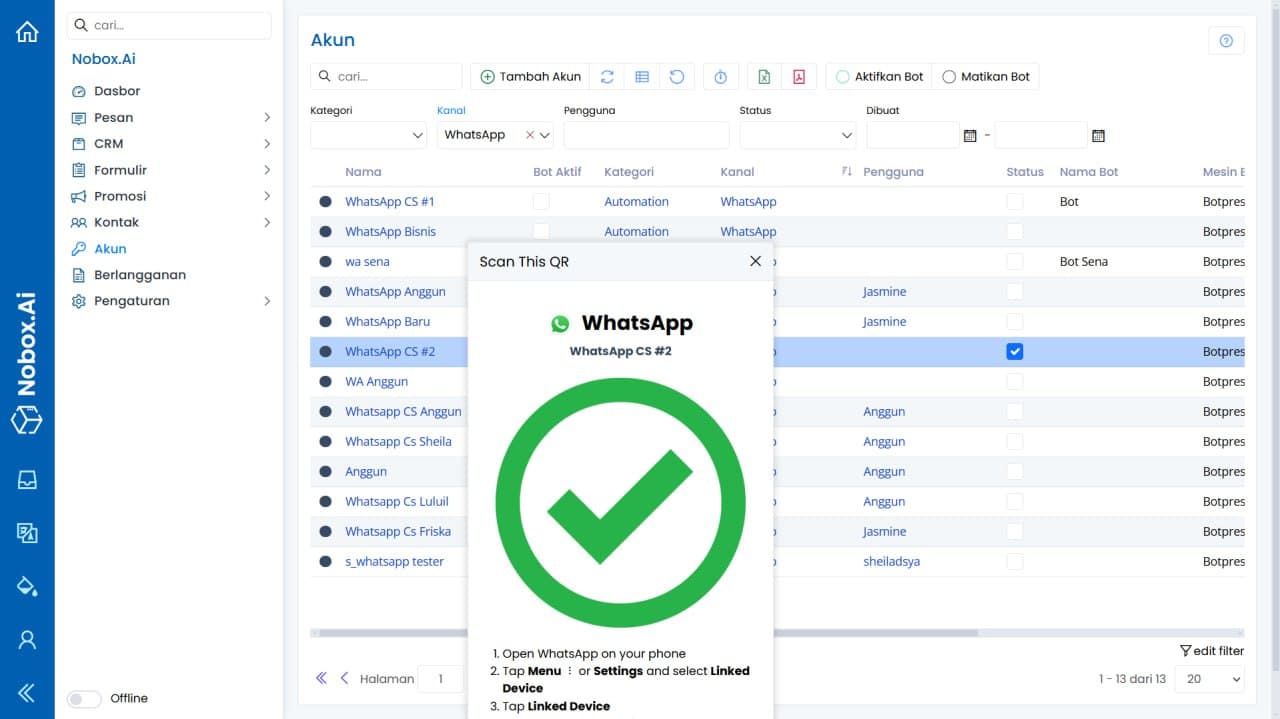Click the Tambah Akun button

[530, 76]
